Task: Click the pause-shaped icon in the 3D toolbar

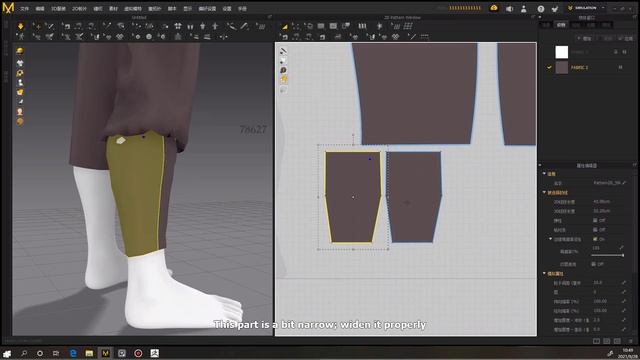Action: [x=190, y=26]
